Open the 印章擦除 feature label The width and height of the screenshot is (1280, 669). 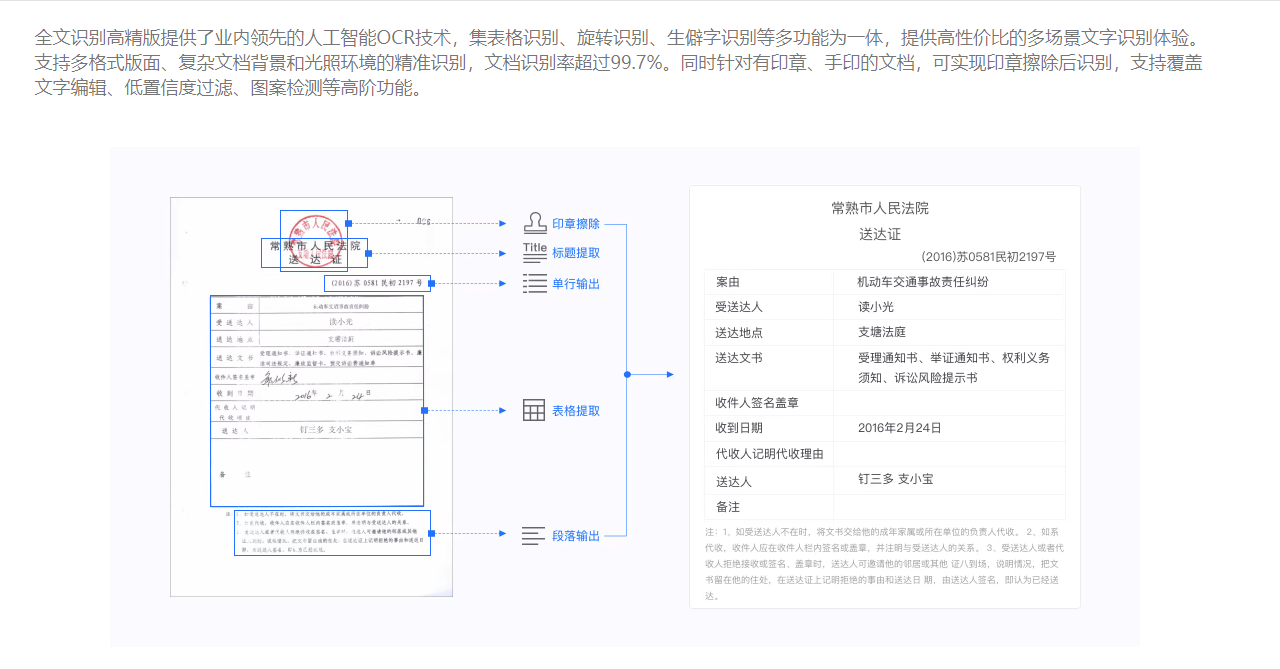click(576, 224)
